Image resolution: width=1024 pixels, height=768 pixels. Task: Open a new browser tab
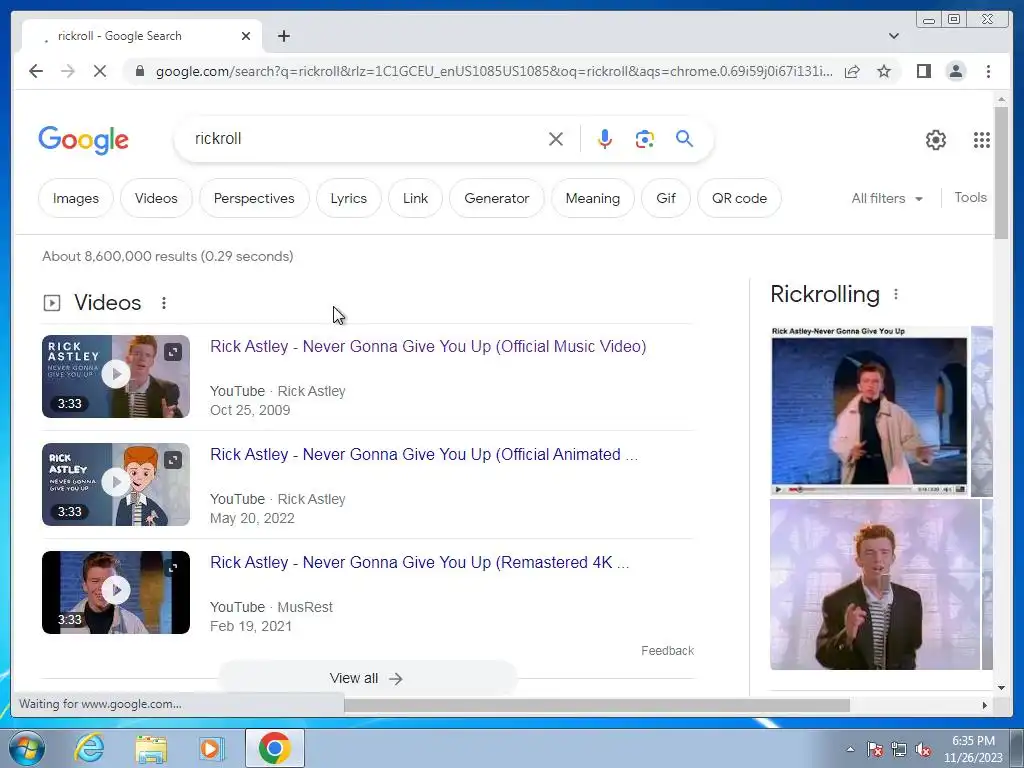283,36
